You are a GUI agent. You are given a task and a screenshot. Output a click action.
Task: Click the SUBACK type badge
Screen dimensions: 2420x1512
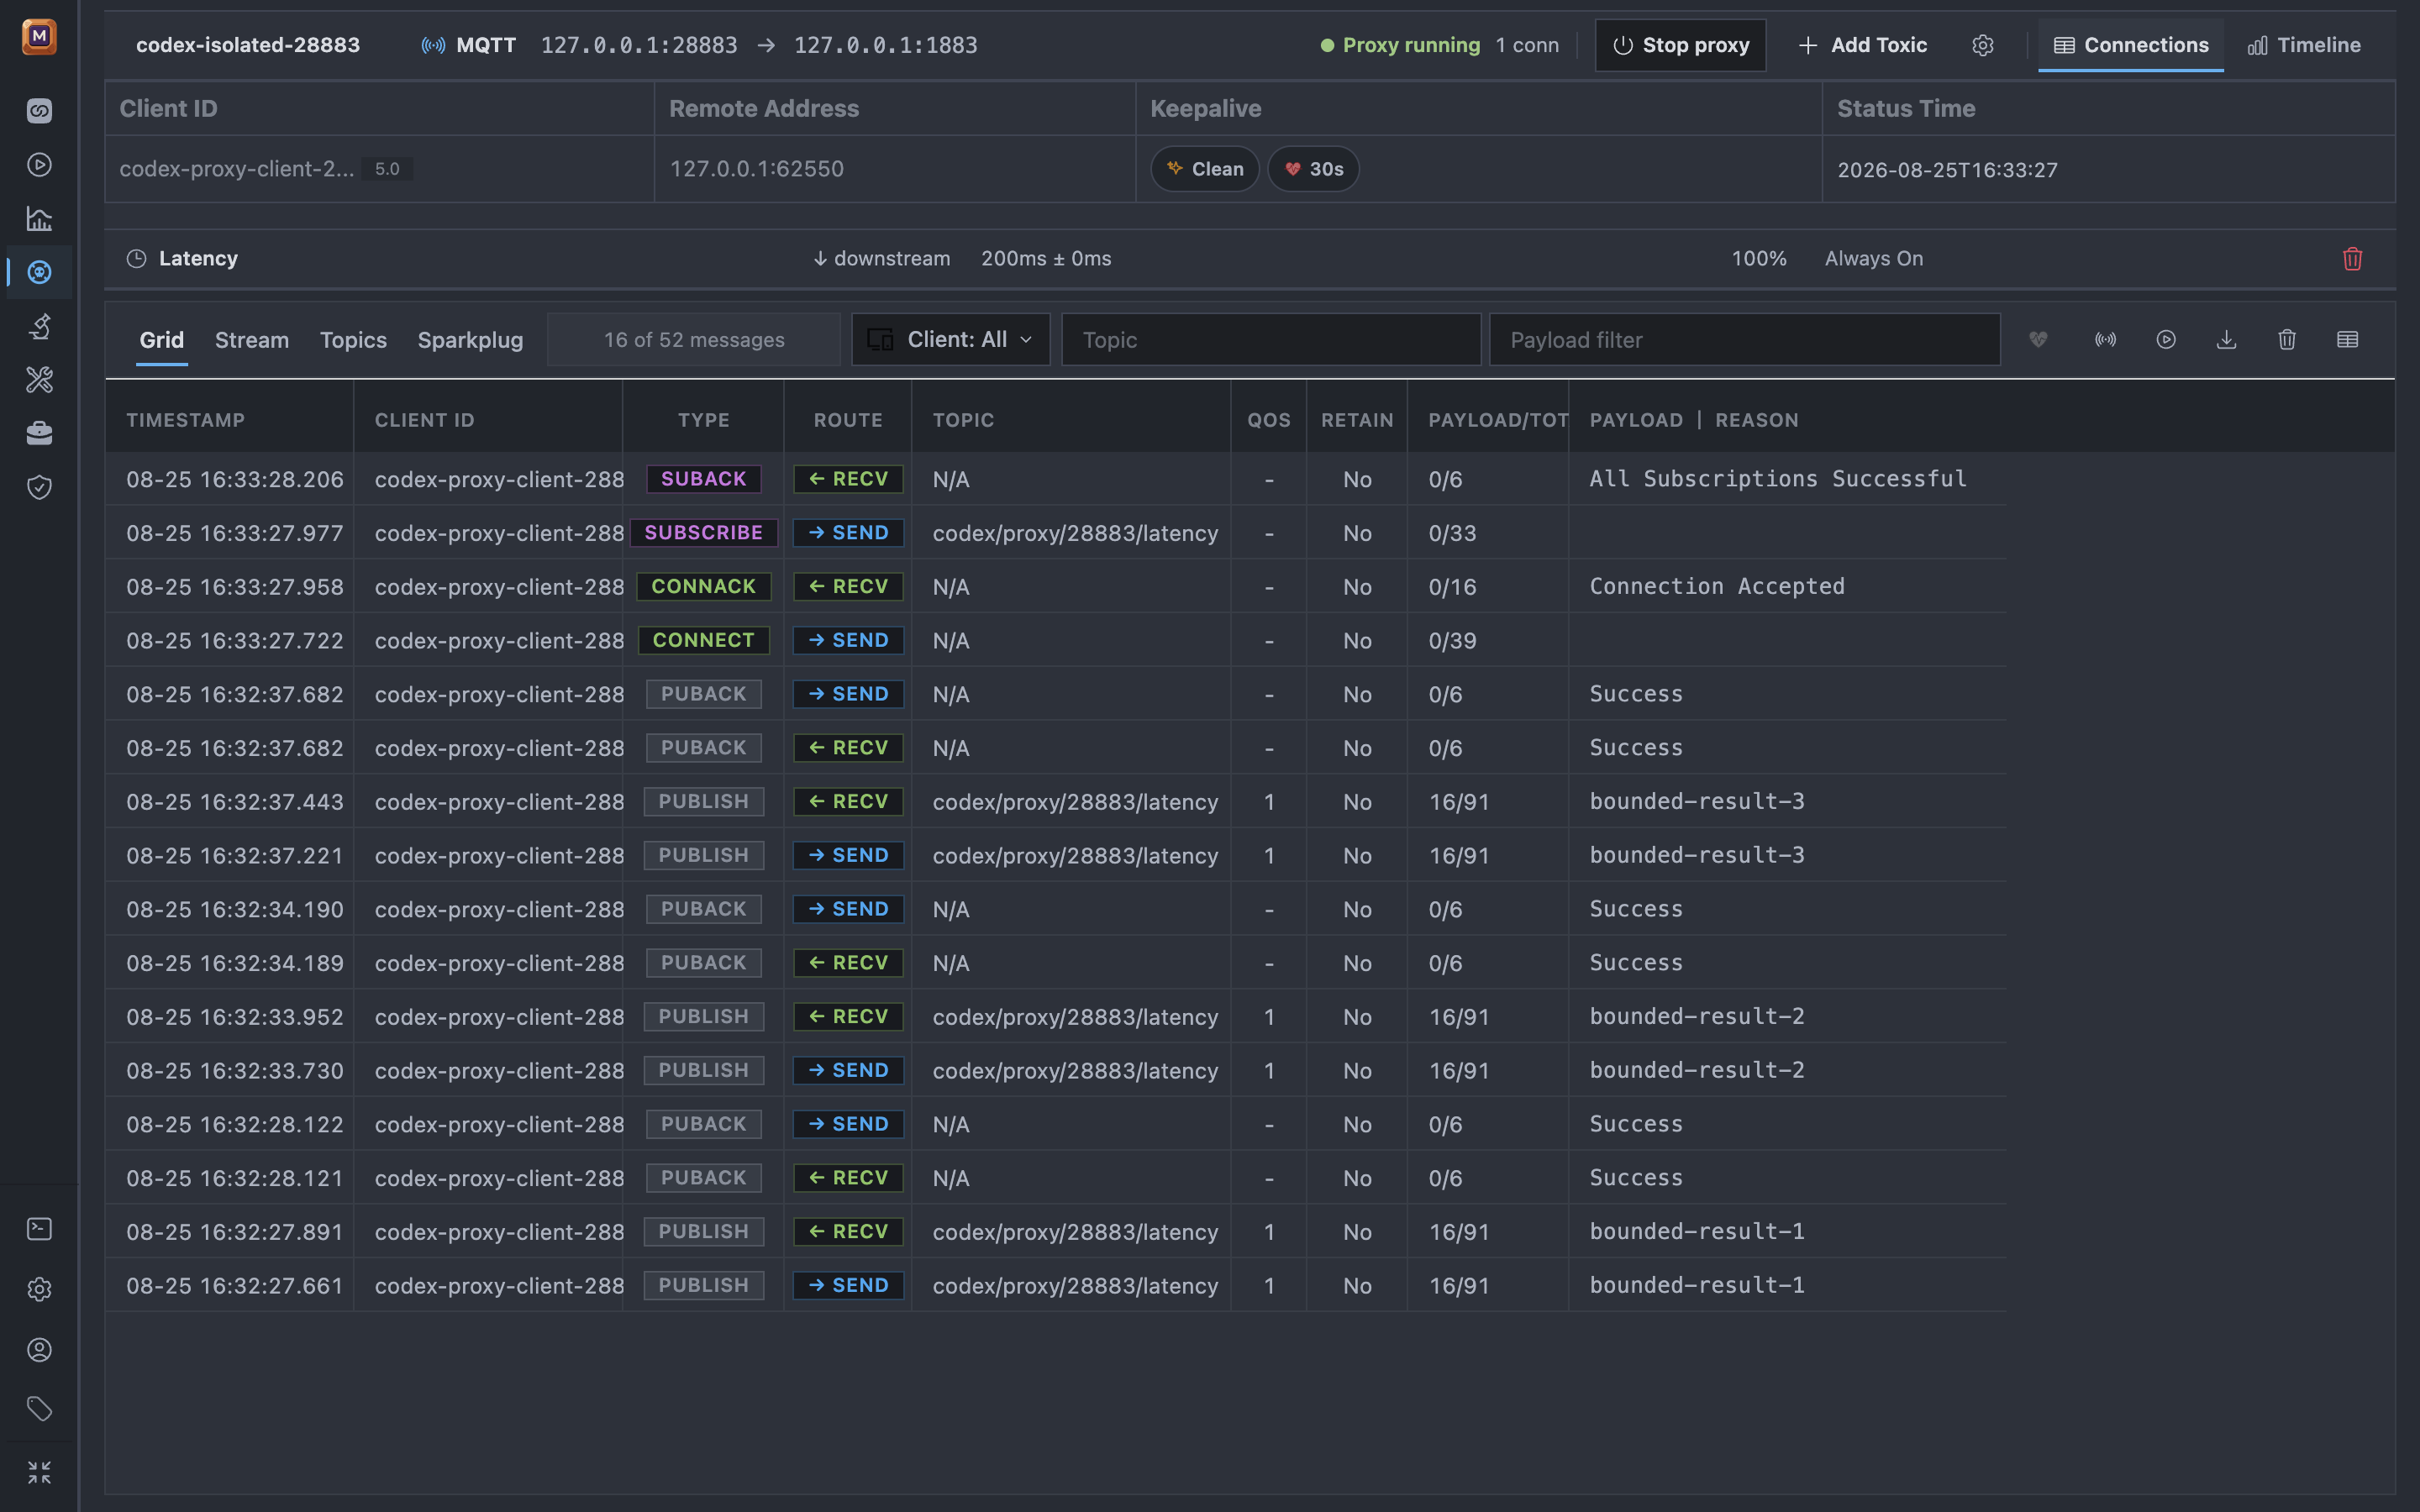coord(704,479)
